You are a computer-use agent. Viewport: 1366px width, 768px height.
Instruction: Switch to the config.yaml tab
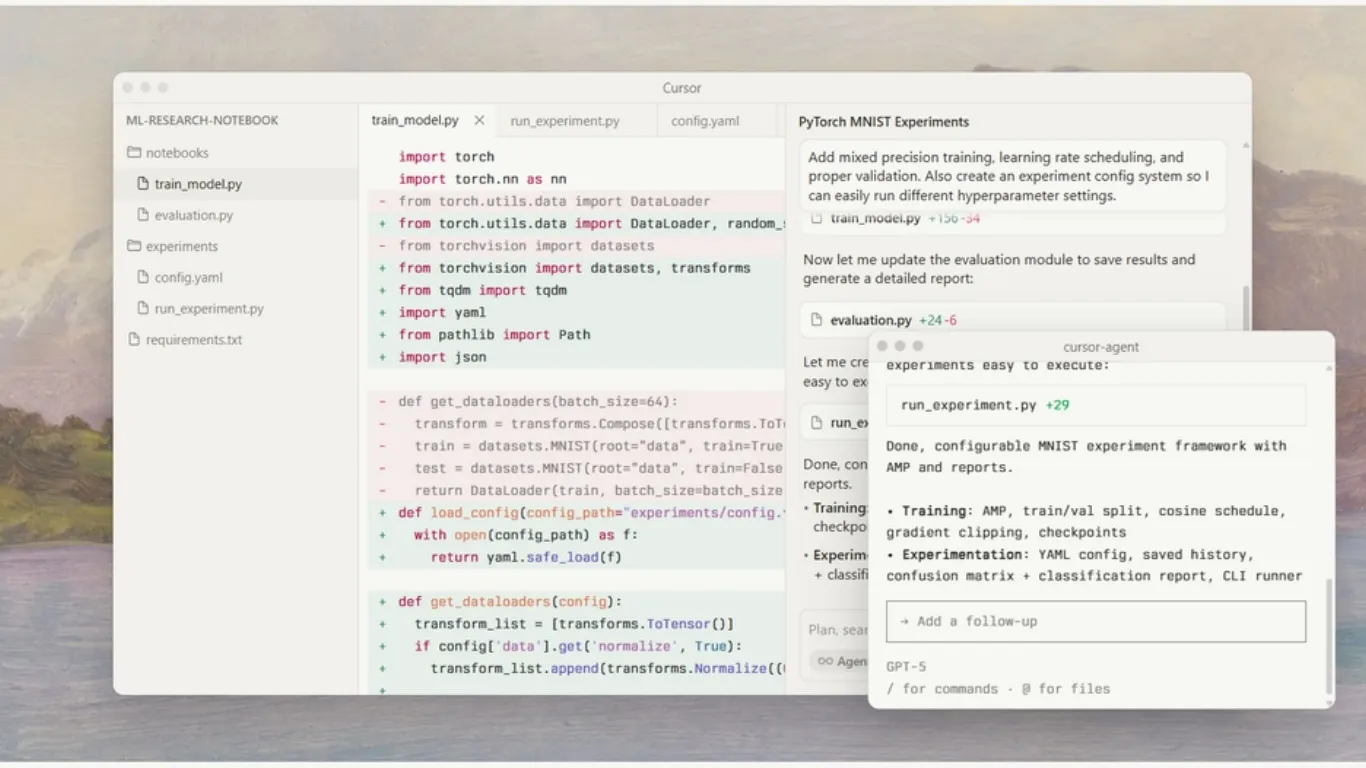[705, 121]
